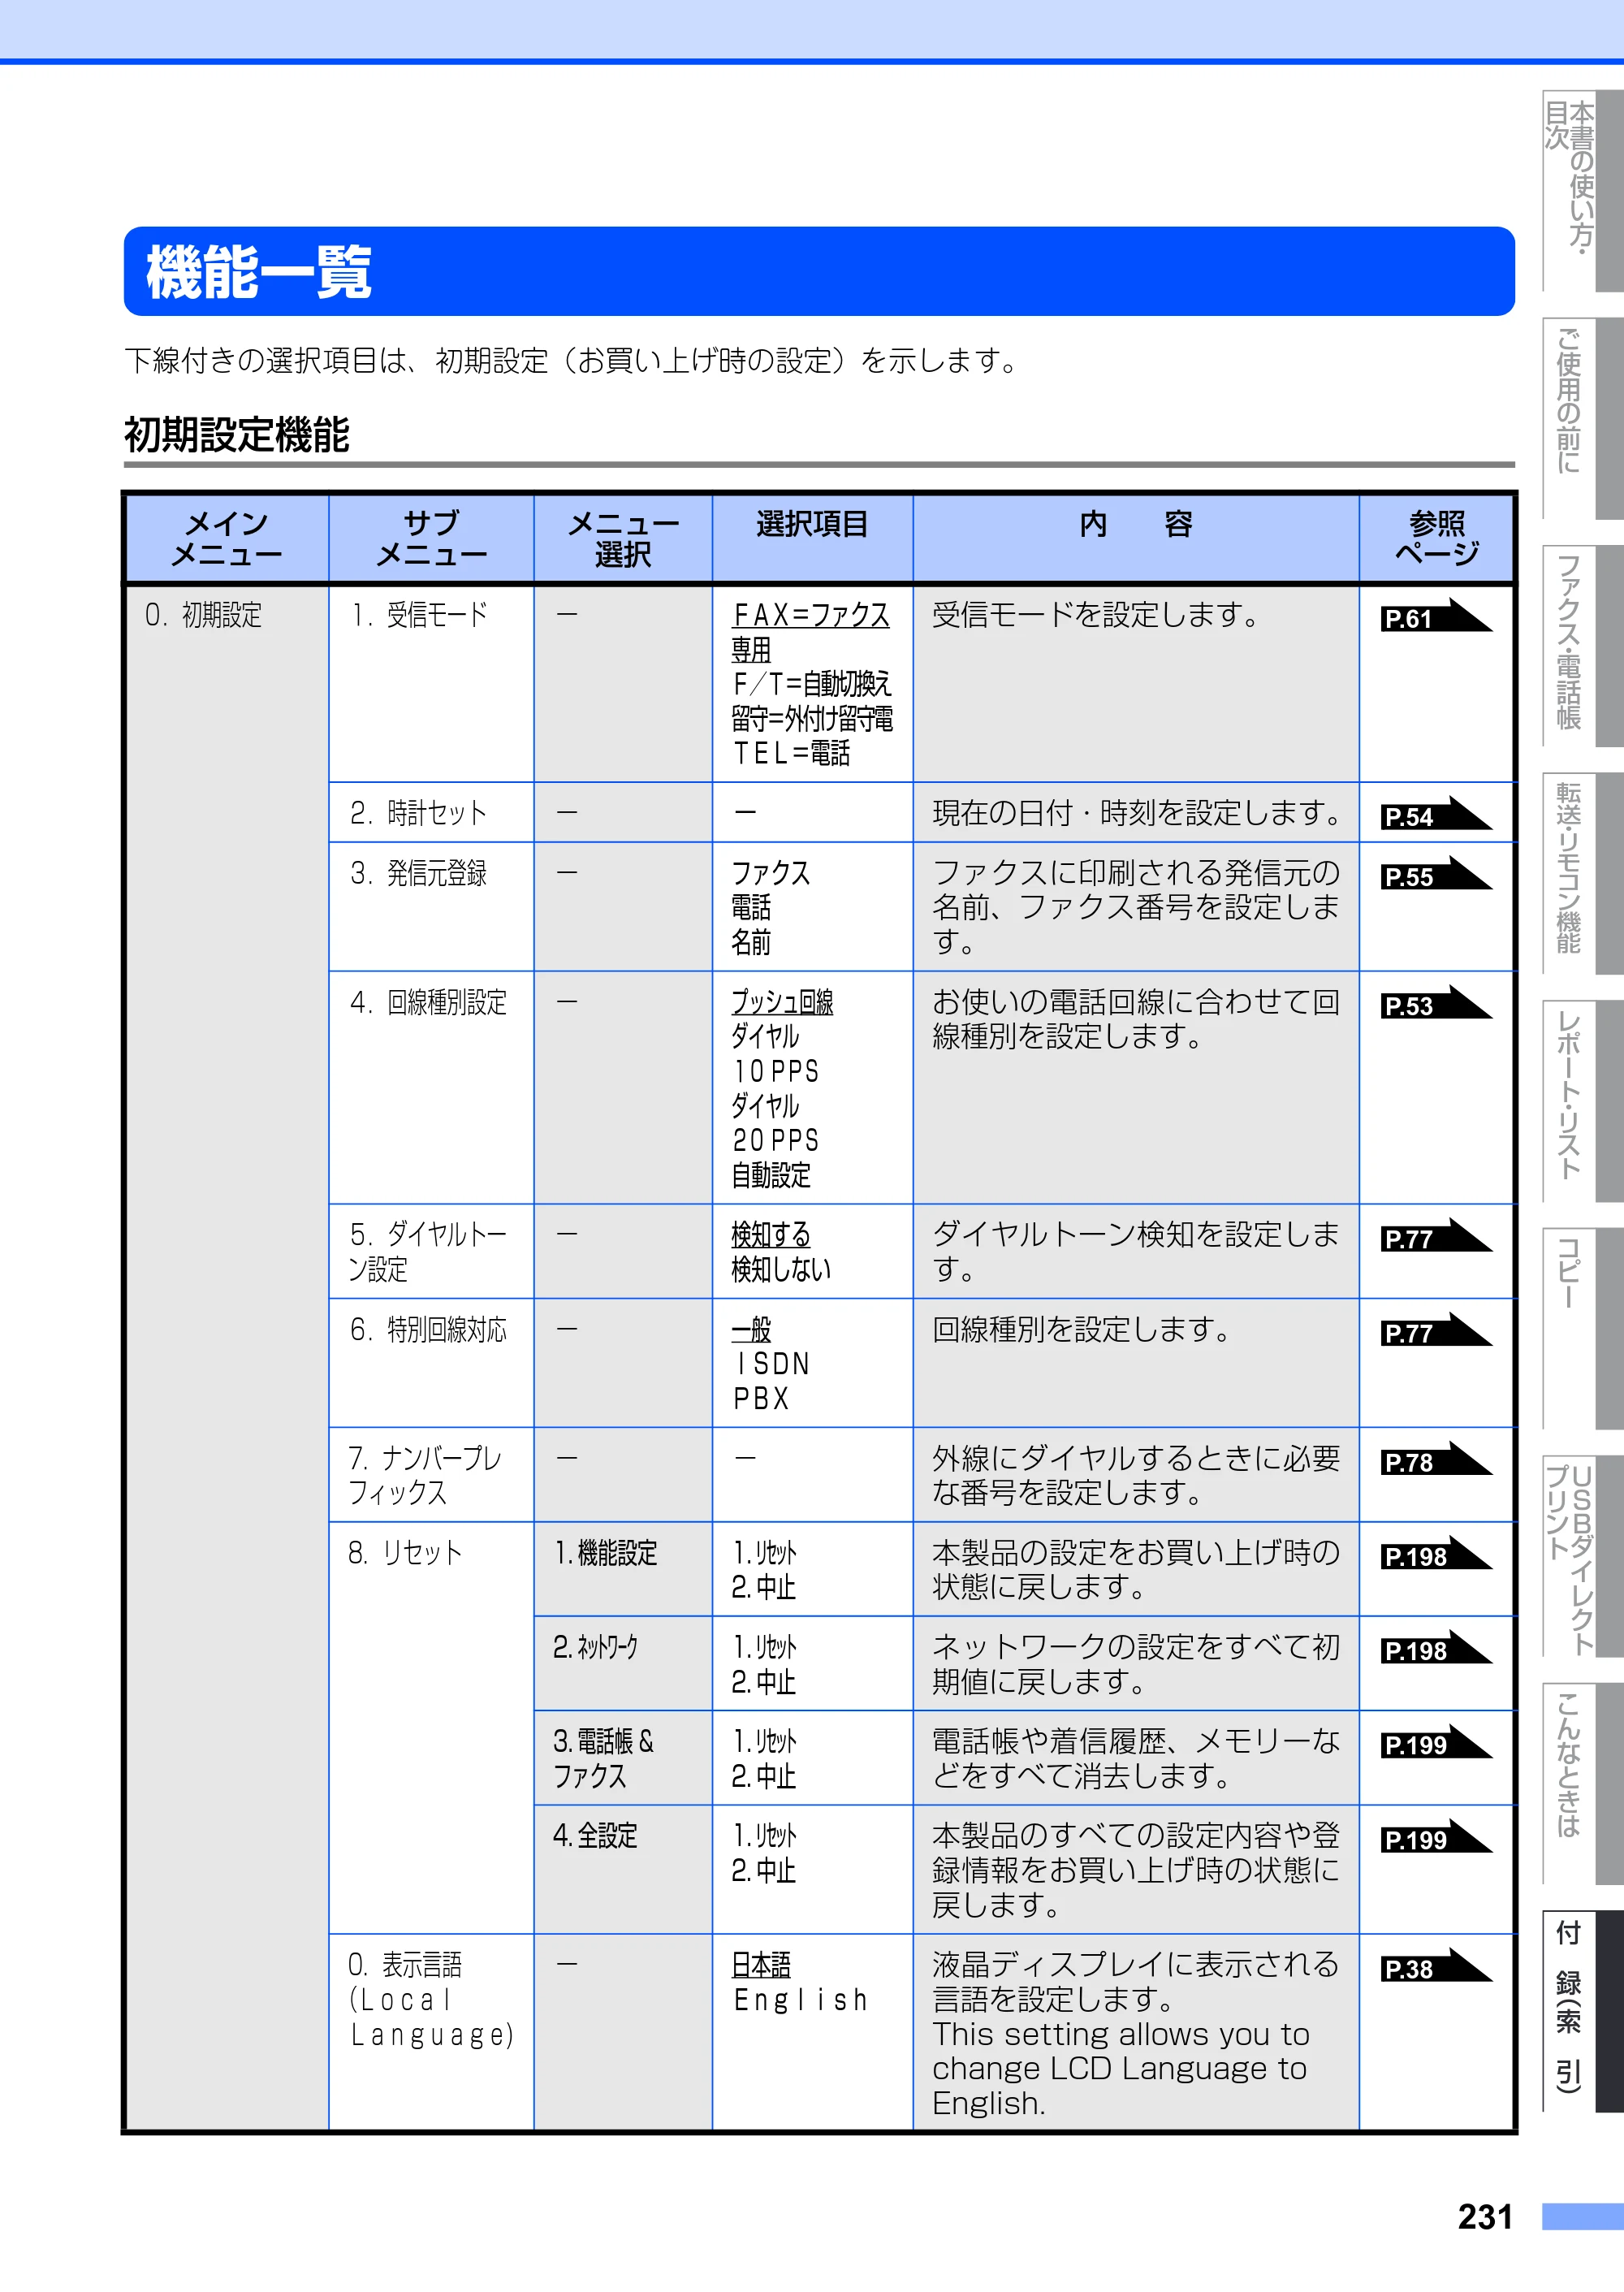Image resolution: width=1624 pixels, height=2292 pixels.
Task: Click the underlined 検知する option
Action: click(771, 1235)
